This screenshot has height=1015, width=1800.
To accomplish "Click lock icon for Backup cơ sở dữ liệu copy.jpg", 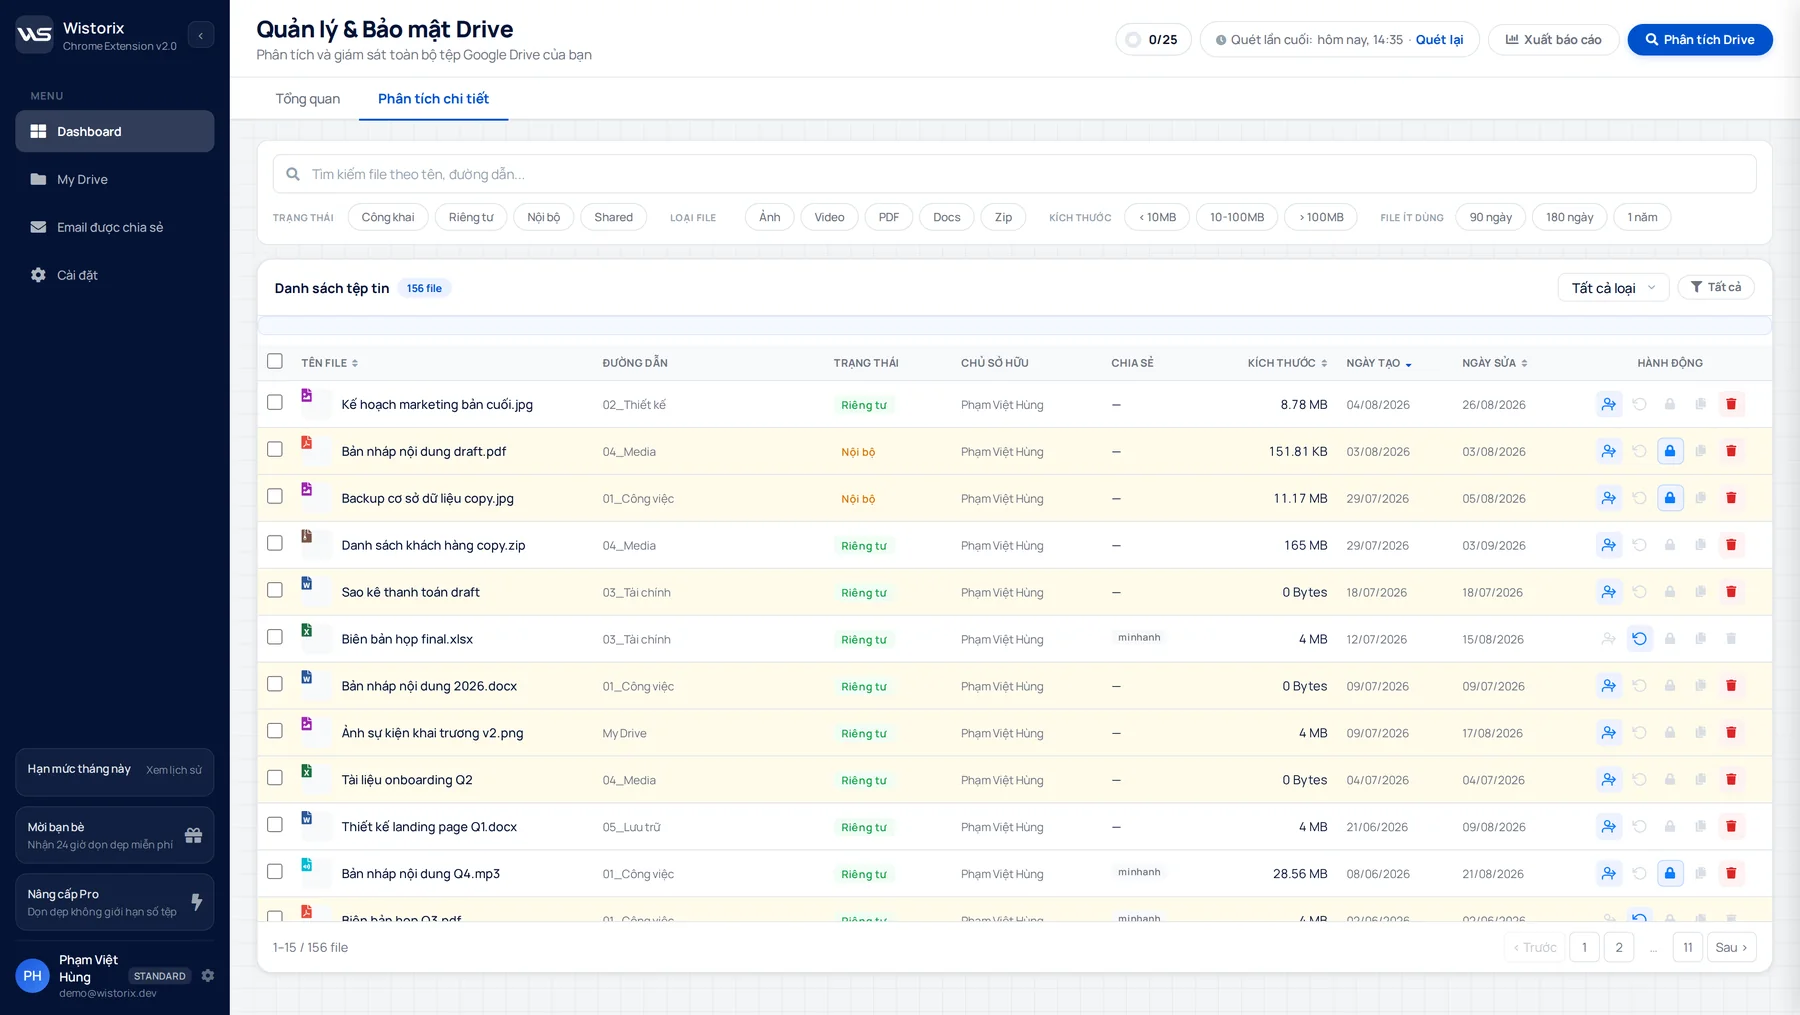I will click(1670, 498).
